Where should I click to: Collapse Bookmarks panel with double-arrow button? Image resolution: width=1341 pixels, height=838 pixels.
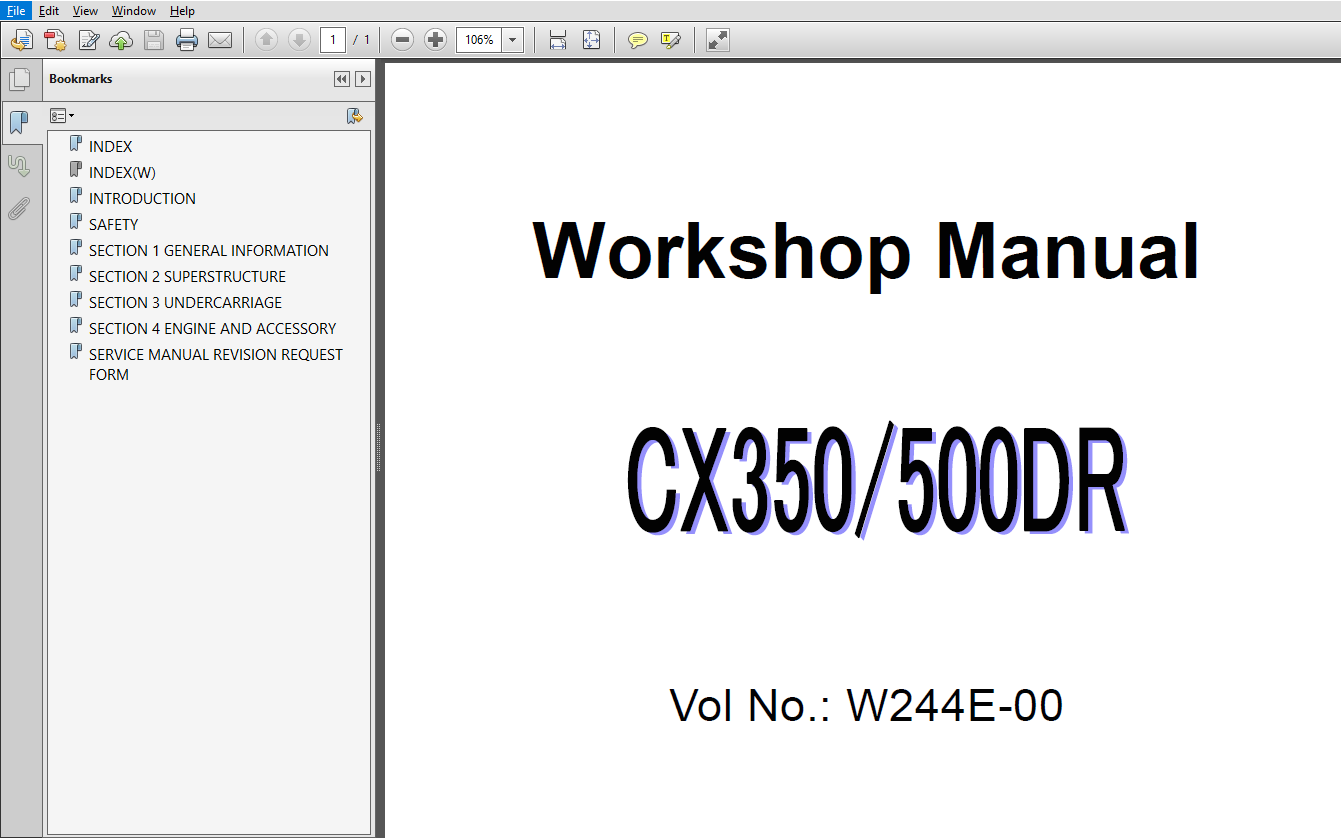[342, 79]
